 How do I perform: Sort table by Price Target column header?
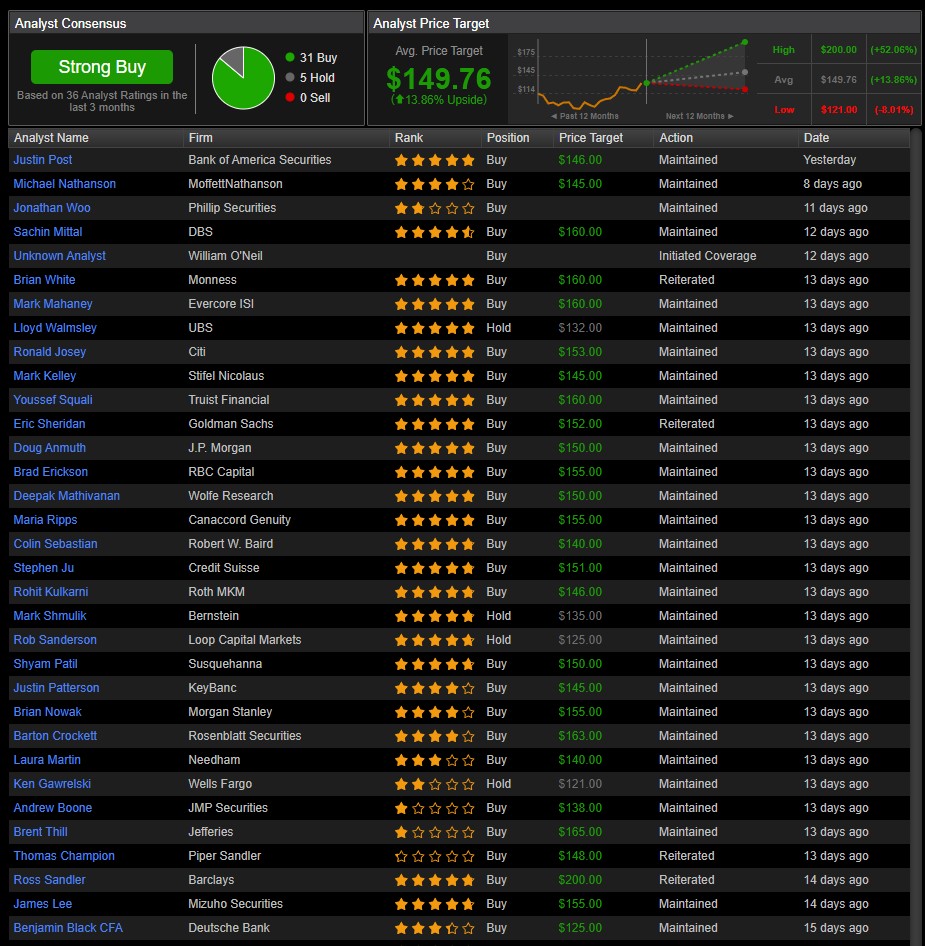(591, 138)
